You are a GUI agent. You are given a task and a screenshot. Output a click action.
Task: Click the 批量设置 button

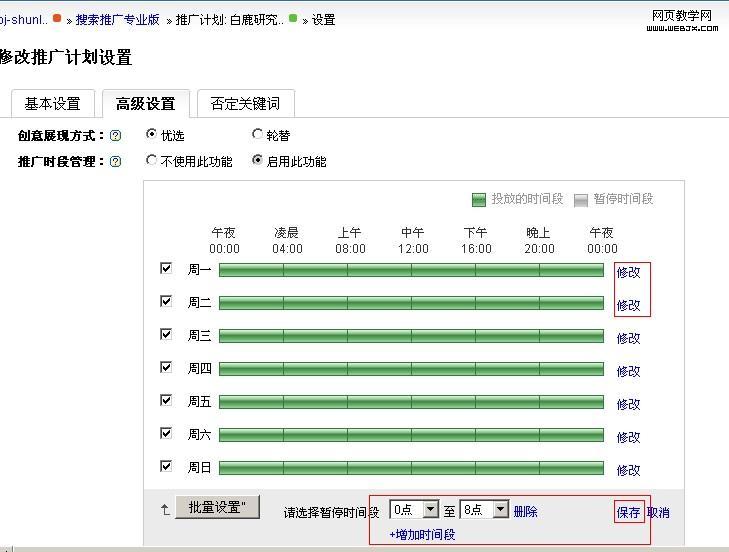[x=217, y=507]
